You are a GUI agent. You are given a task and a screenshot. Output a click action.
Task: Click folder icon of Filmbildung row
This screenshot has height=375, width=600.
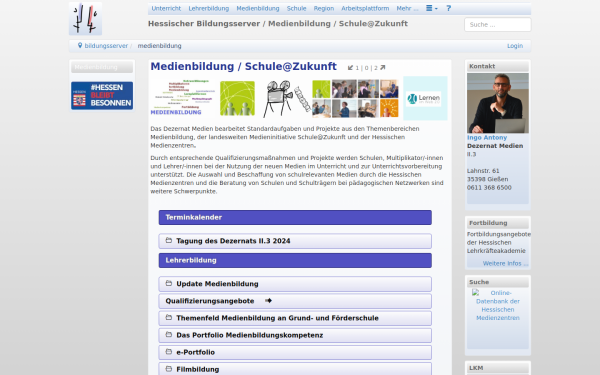(x=169, y=369)
